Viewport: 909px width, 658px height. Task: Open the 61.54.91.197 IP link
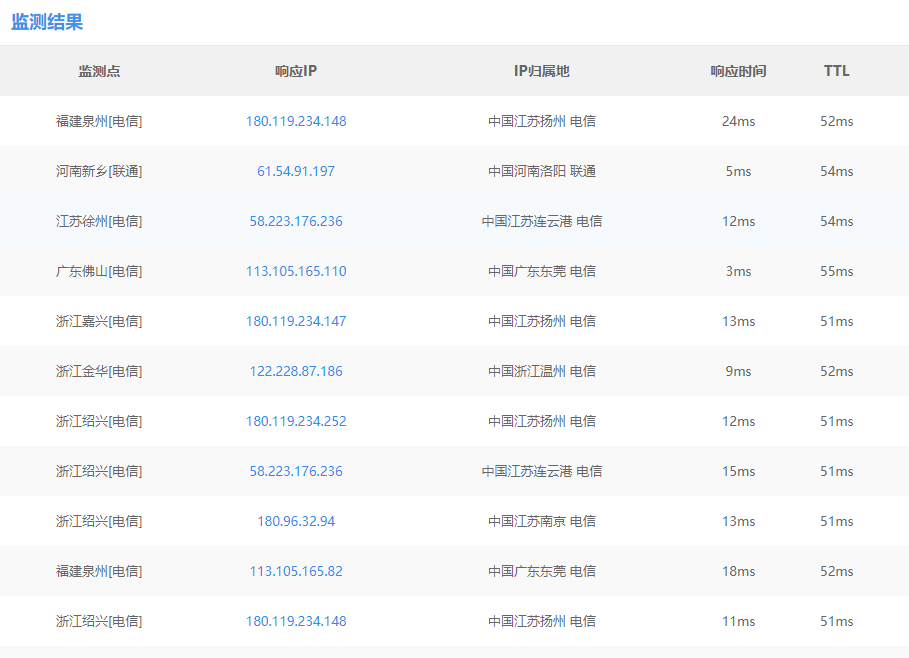[x=296, y=171]
